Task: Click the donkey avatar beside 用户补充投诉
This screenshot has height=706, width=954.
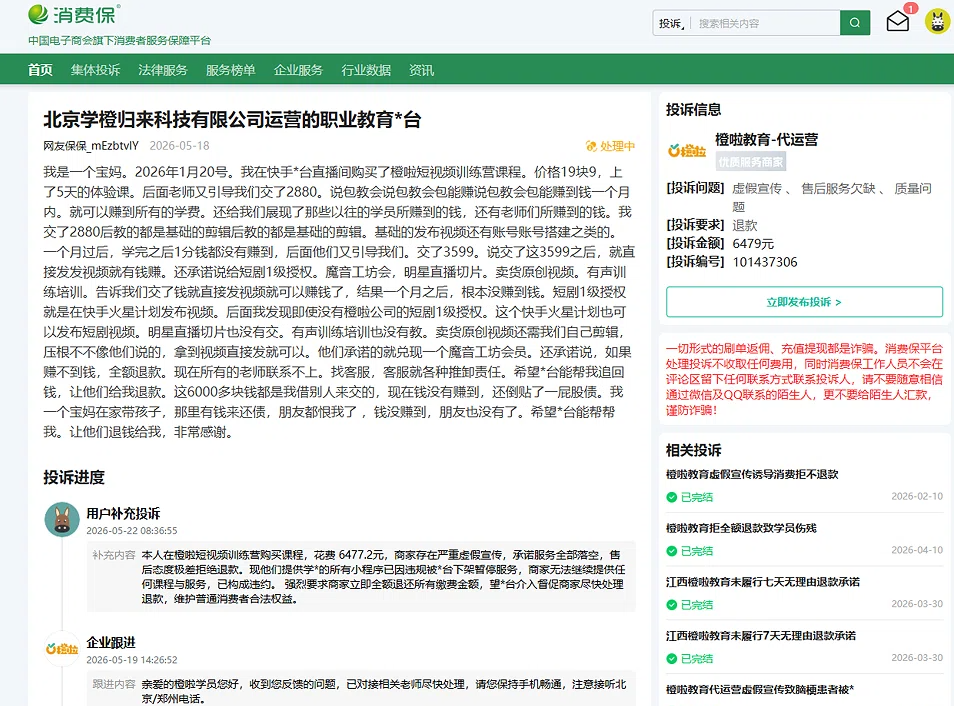Action: [62, 519]
